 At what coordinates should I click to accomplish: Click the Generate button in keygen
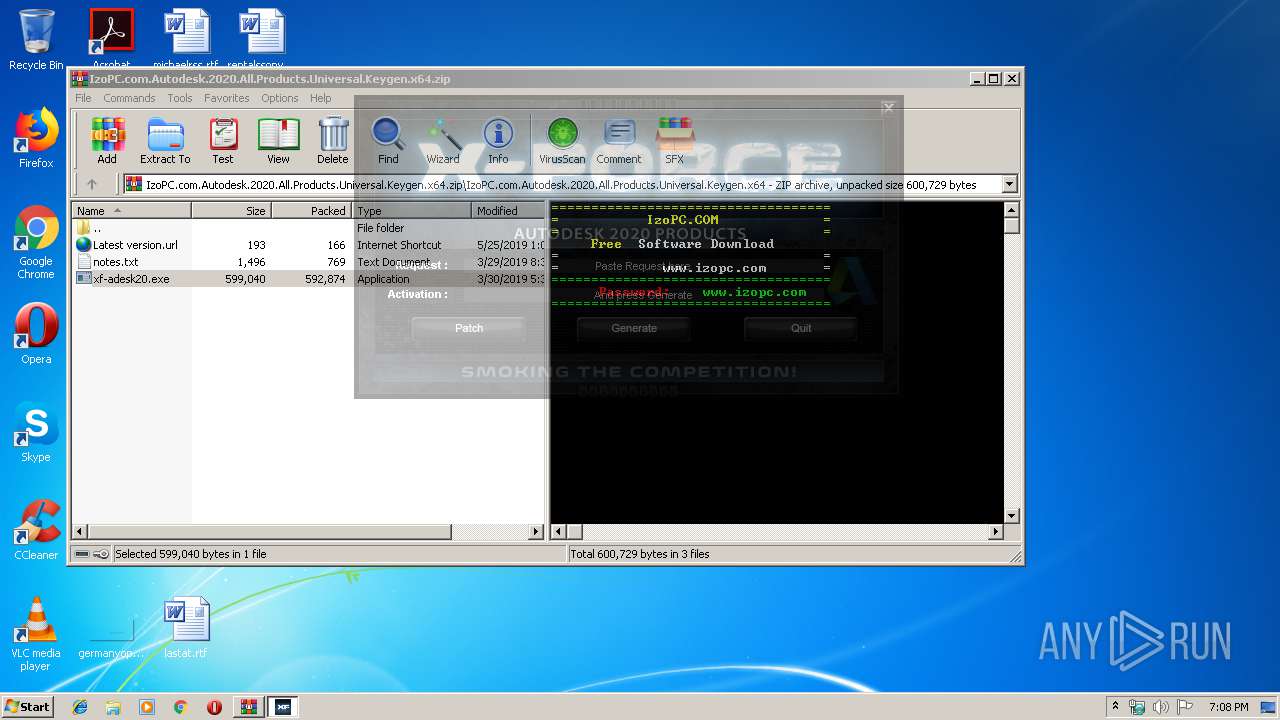[634, 328]
